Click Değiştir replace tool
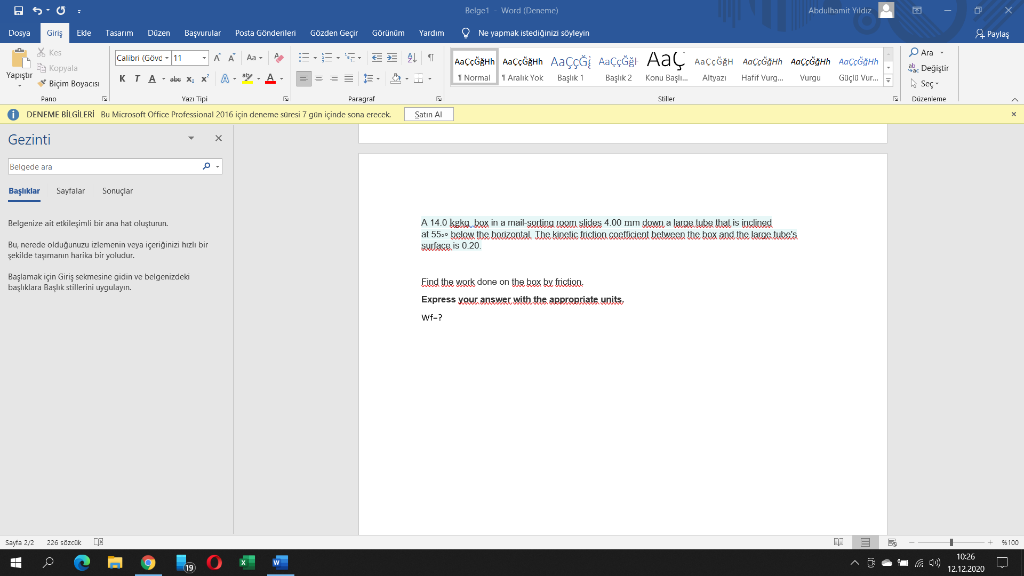The image size is (1024, 576). 929,68
